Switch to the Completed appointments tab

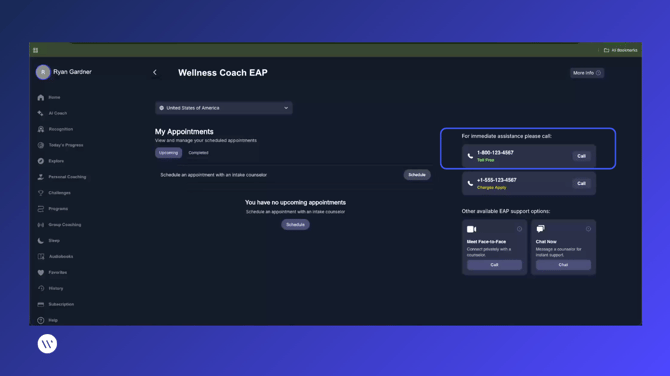(198, 153)
